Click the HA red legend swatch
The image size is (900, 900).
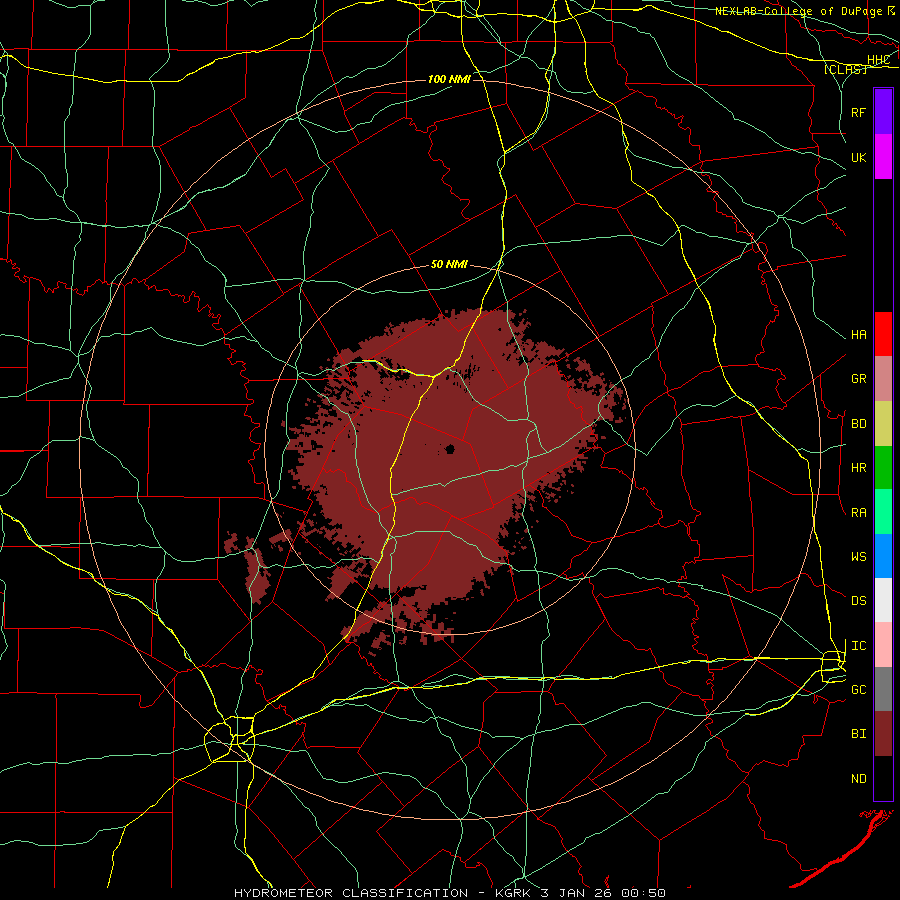pyautogui.click(x=883, y=334)
